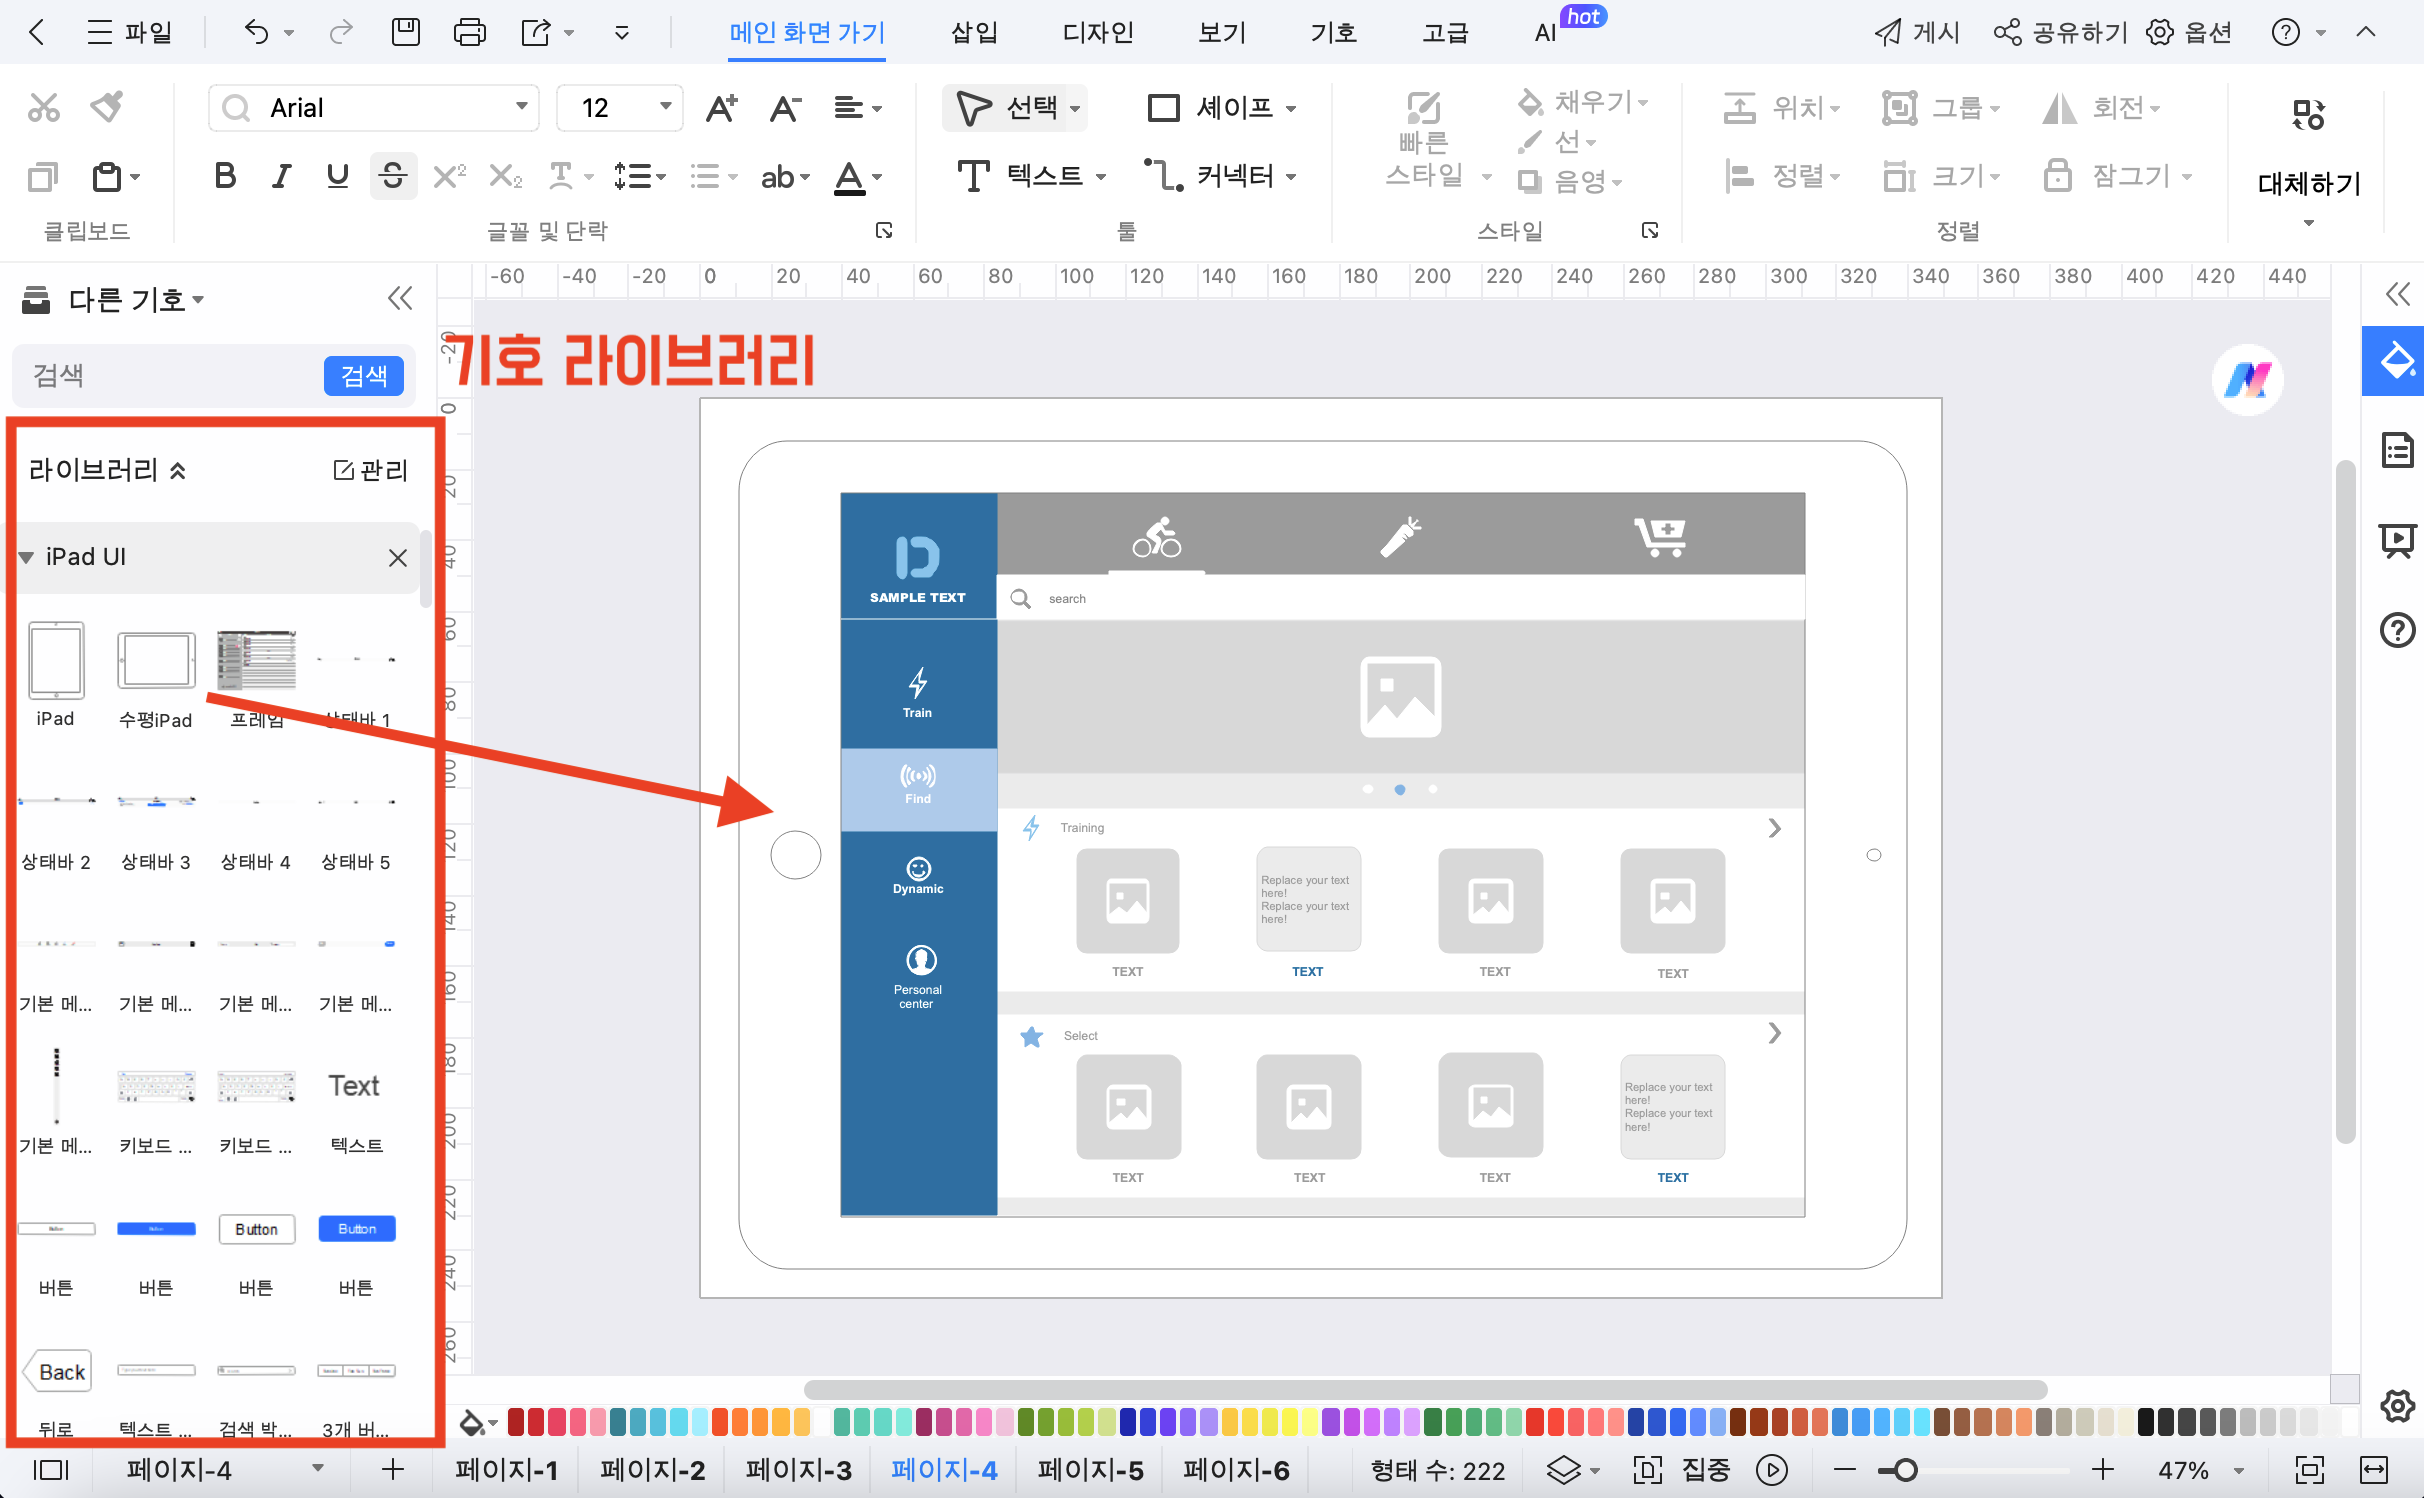Collapse the iPad UI library section
This screenshot has height=1498, width=2424.
tap(26, 557)
